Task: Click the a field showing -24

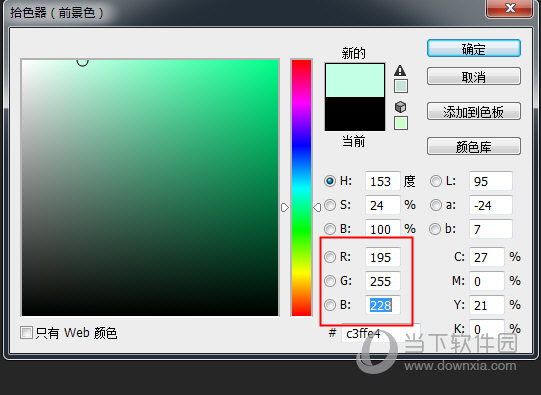Action: pos(491,205)
